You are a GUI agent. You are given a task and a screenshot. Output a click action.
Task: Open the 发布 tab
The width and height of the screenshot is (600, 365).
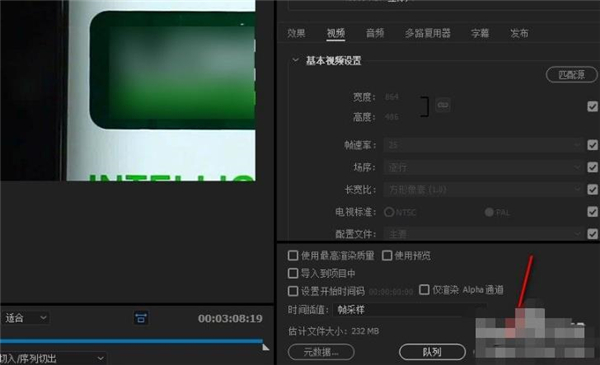[519, 33]
